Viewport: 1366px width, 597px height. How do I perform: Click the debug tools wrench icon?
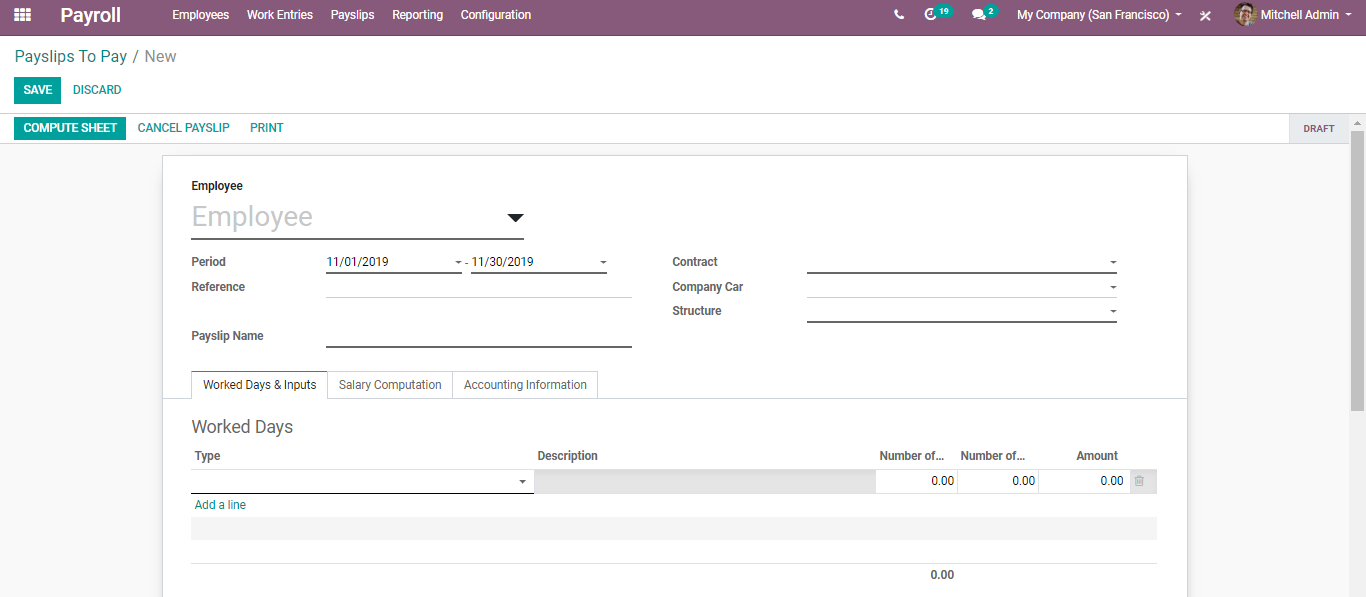point(1206,16)
